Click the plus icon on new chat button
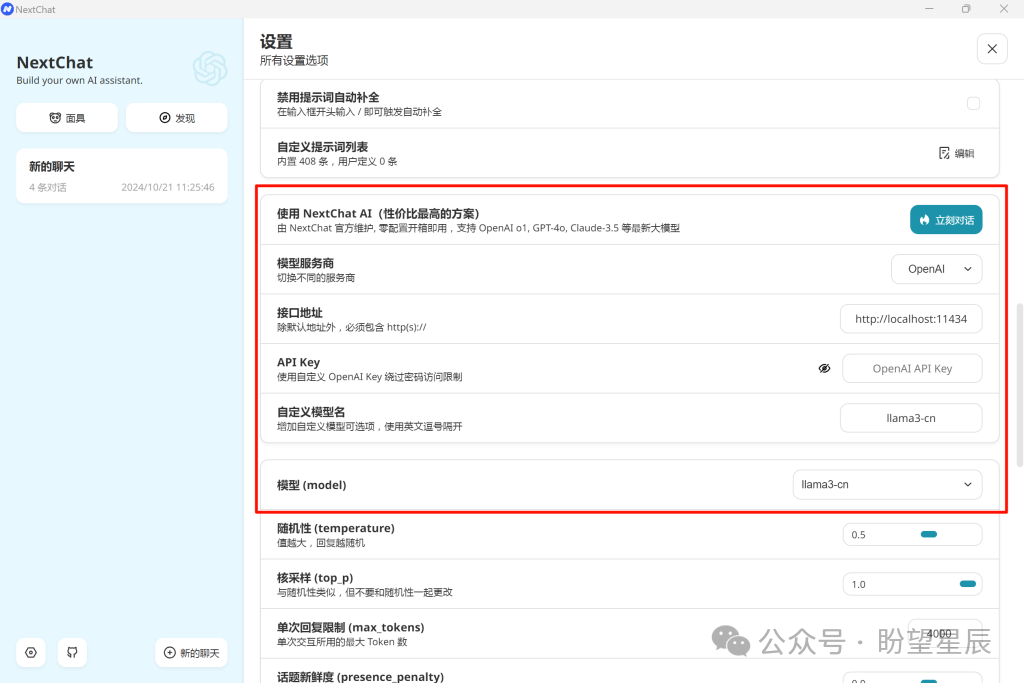Image resolution: width=1024 pixels, height=683 pixels. 169,652
